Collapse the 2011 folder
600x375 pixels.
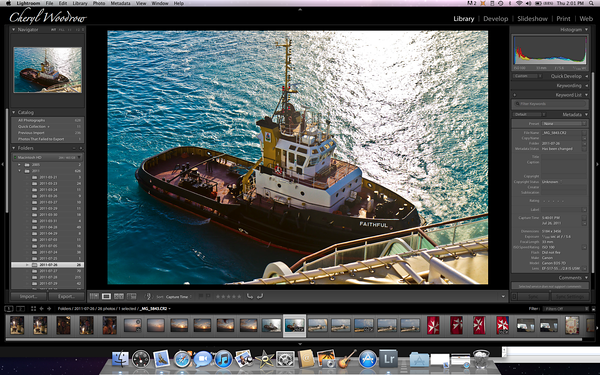(x=20, y=171)
